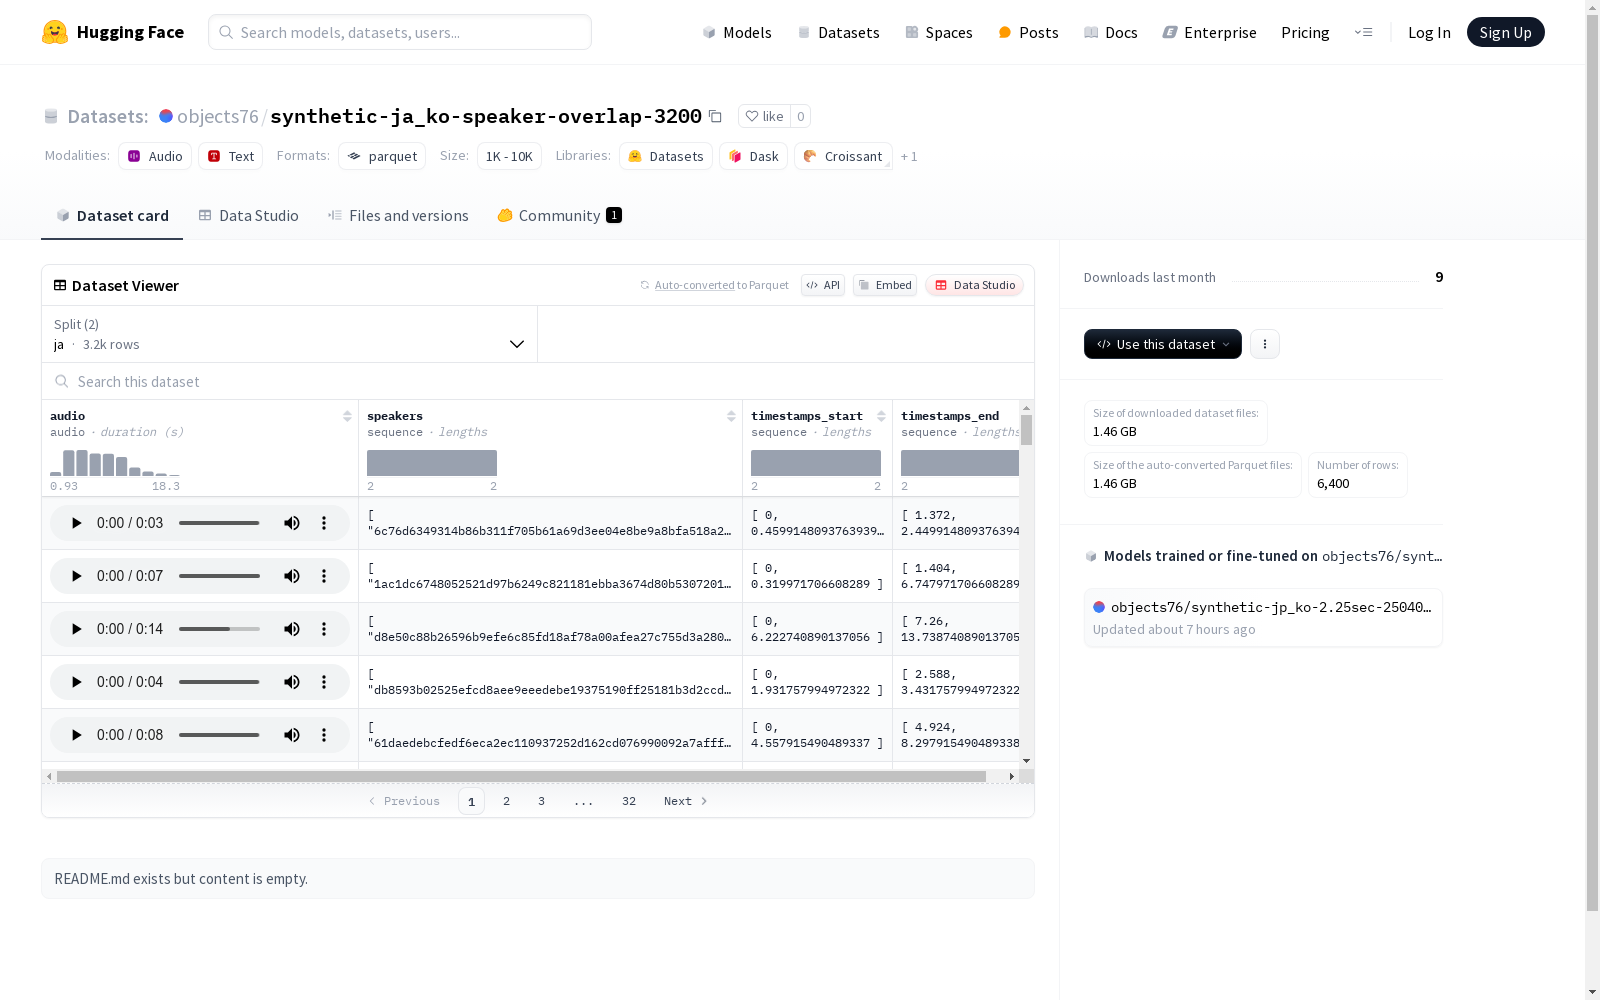Open more options for the 0:07 audio
This screenshot has width=1600, height=1000.
324,576
